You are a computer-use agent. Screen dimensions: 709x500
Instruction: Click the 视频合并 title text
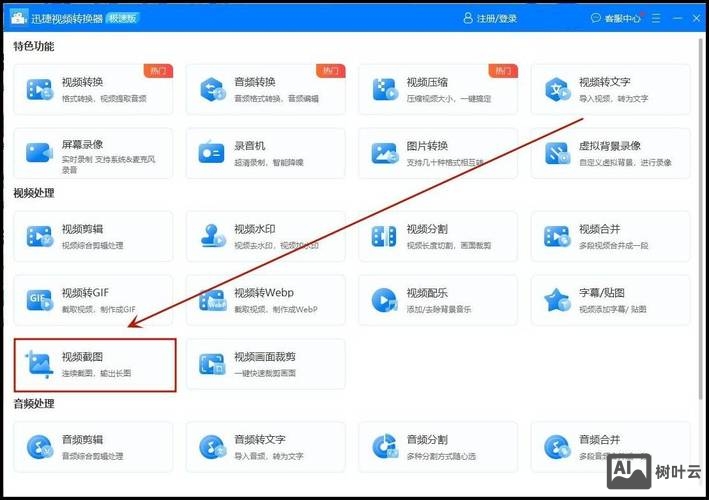pos(600,229)
